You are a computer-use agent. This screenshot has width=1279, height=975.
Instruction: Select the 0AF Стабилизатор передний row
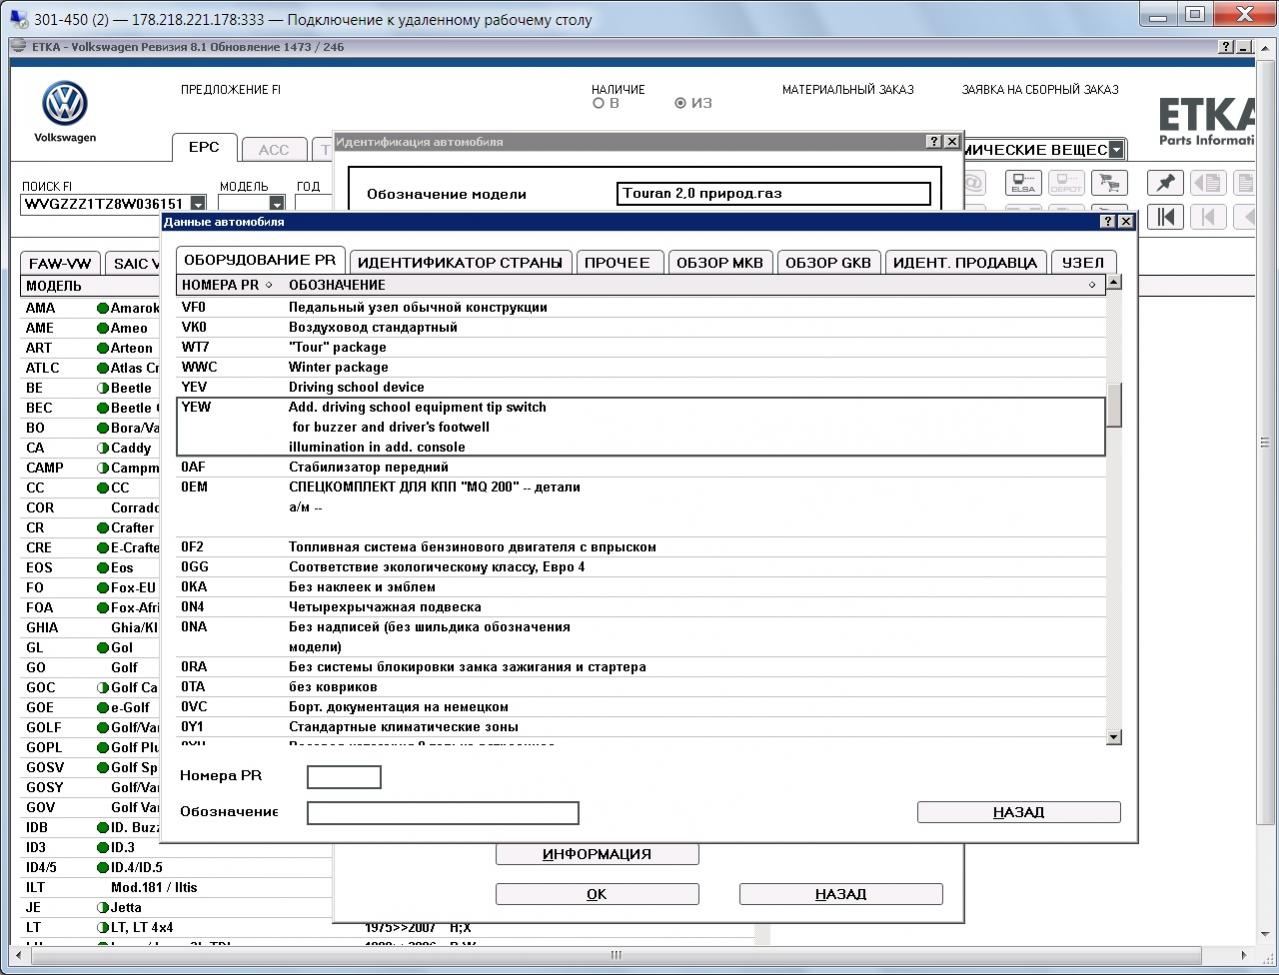tap(641, 467)
